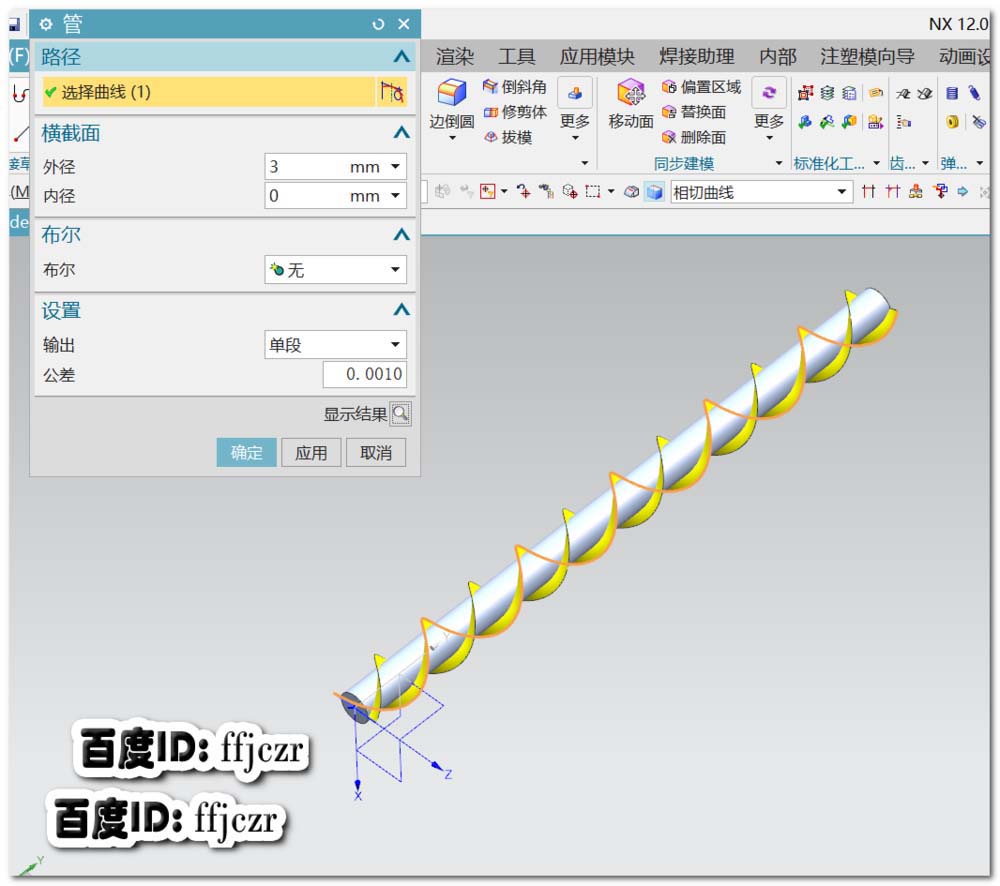
Task: Click the blue spring icon in 弹 group
Action: 974,93
